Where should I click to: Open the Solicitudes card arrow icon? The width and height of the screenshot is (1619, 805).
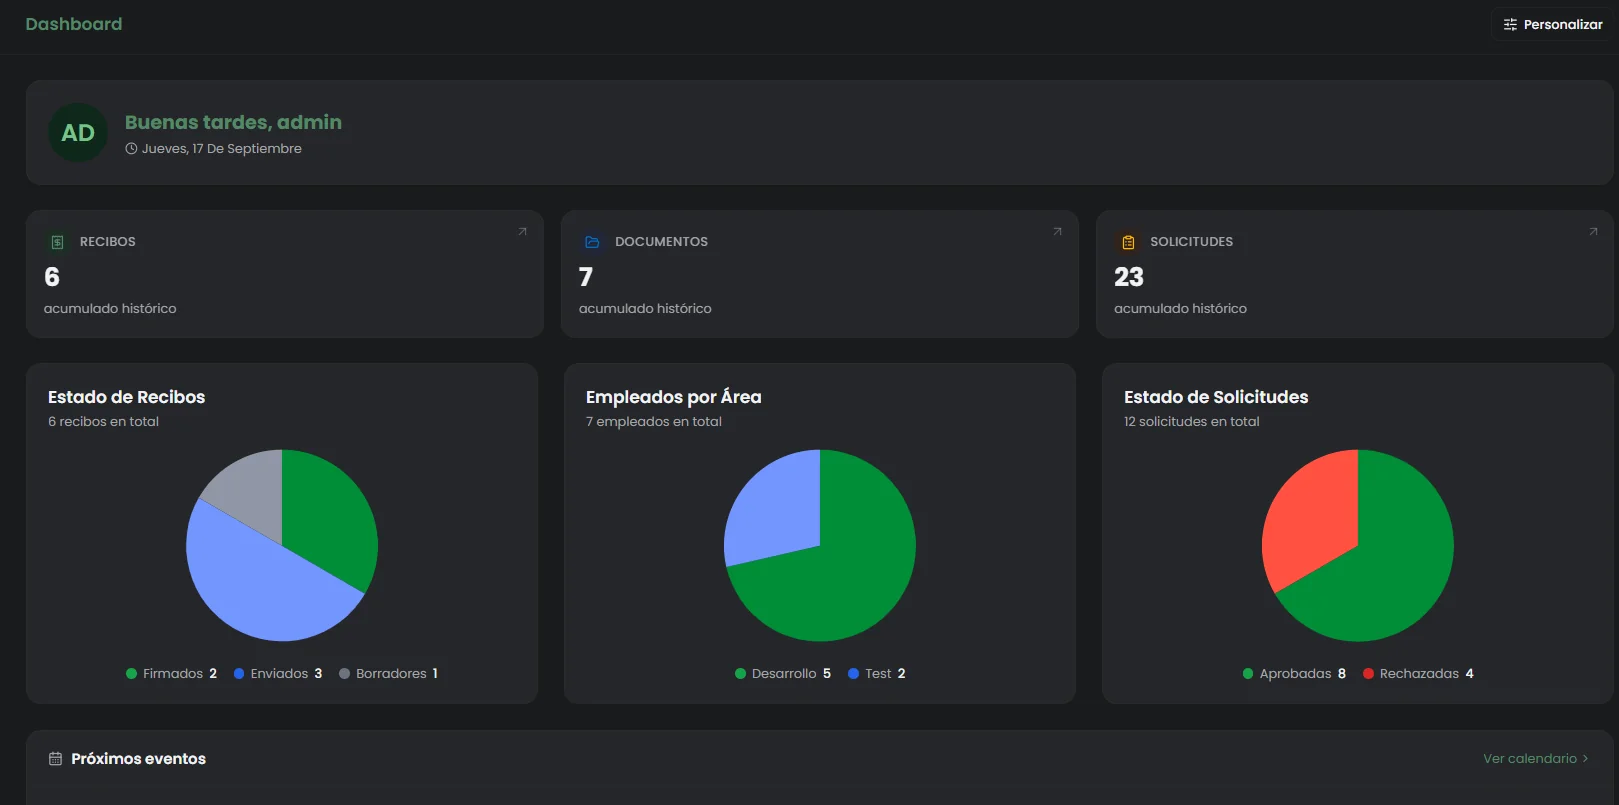(x=1593, y=232)
